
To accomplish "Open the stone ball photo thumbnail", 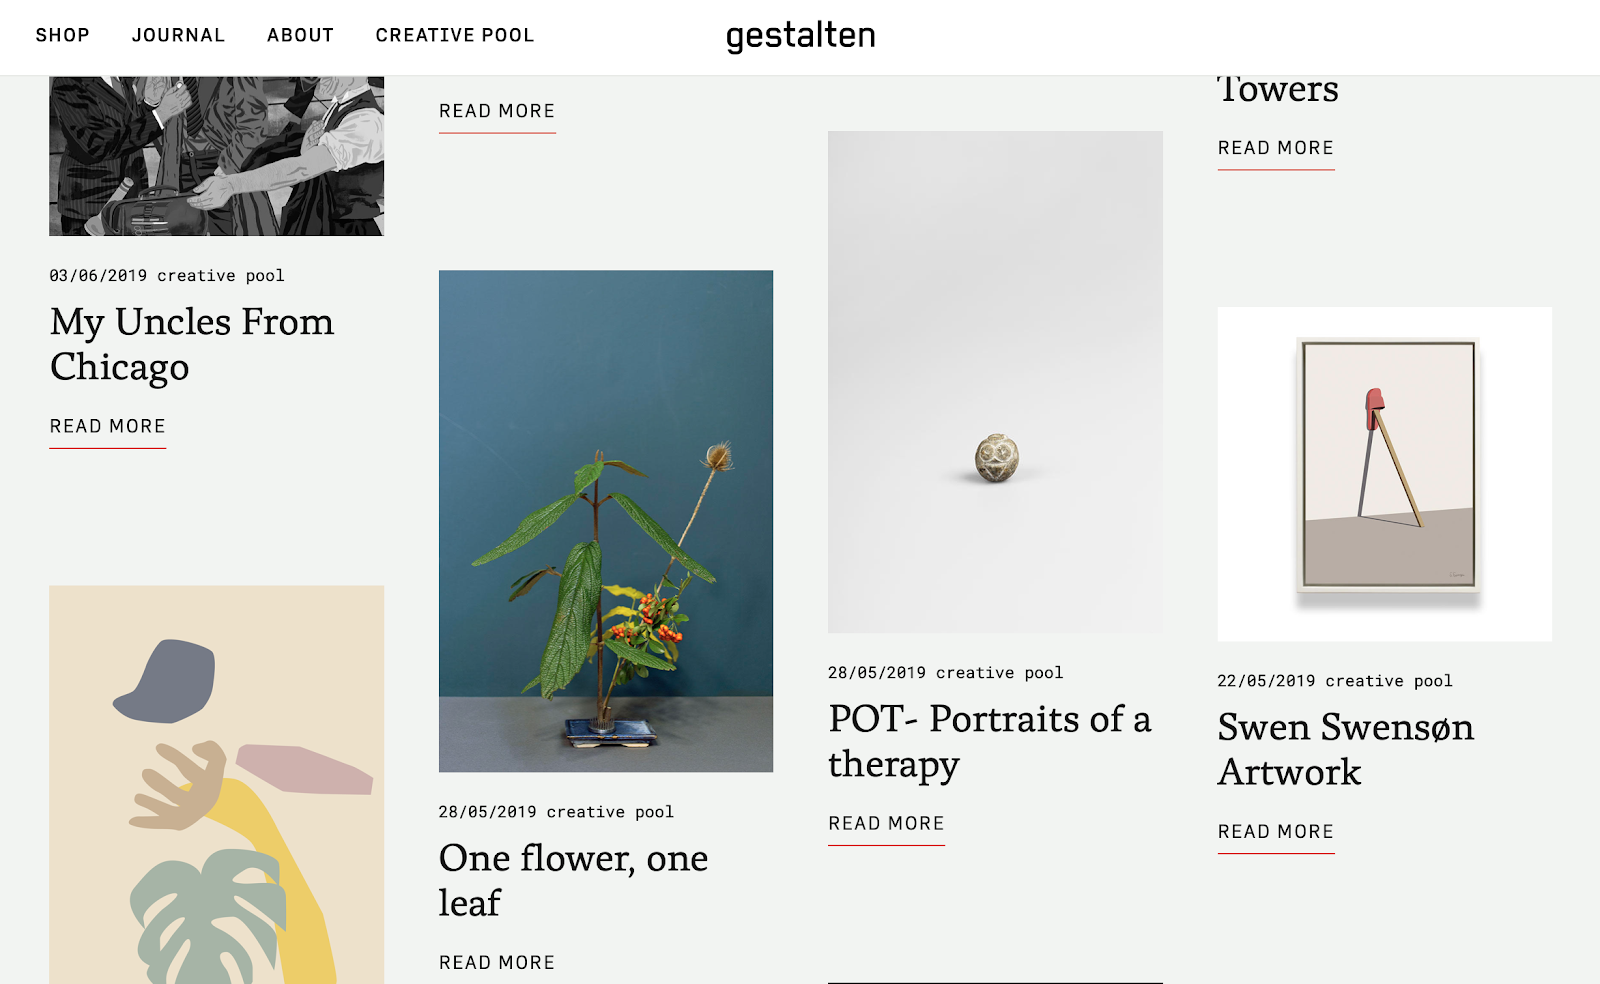I will pyautogui.click(x=995, y=382).
